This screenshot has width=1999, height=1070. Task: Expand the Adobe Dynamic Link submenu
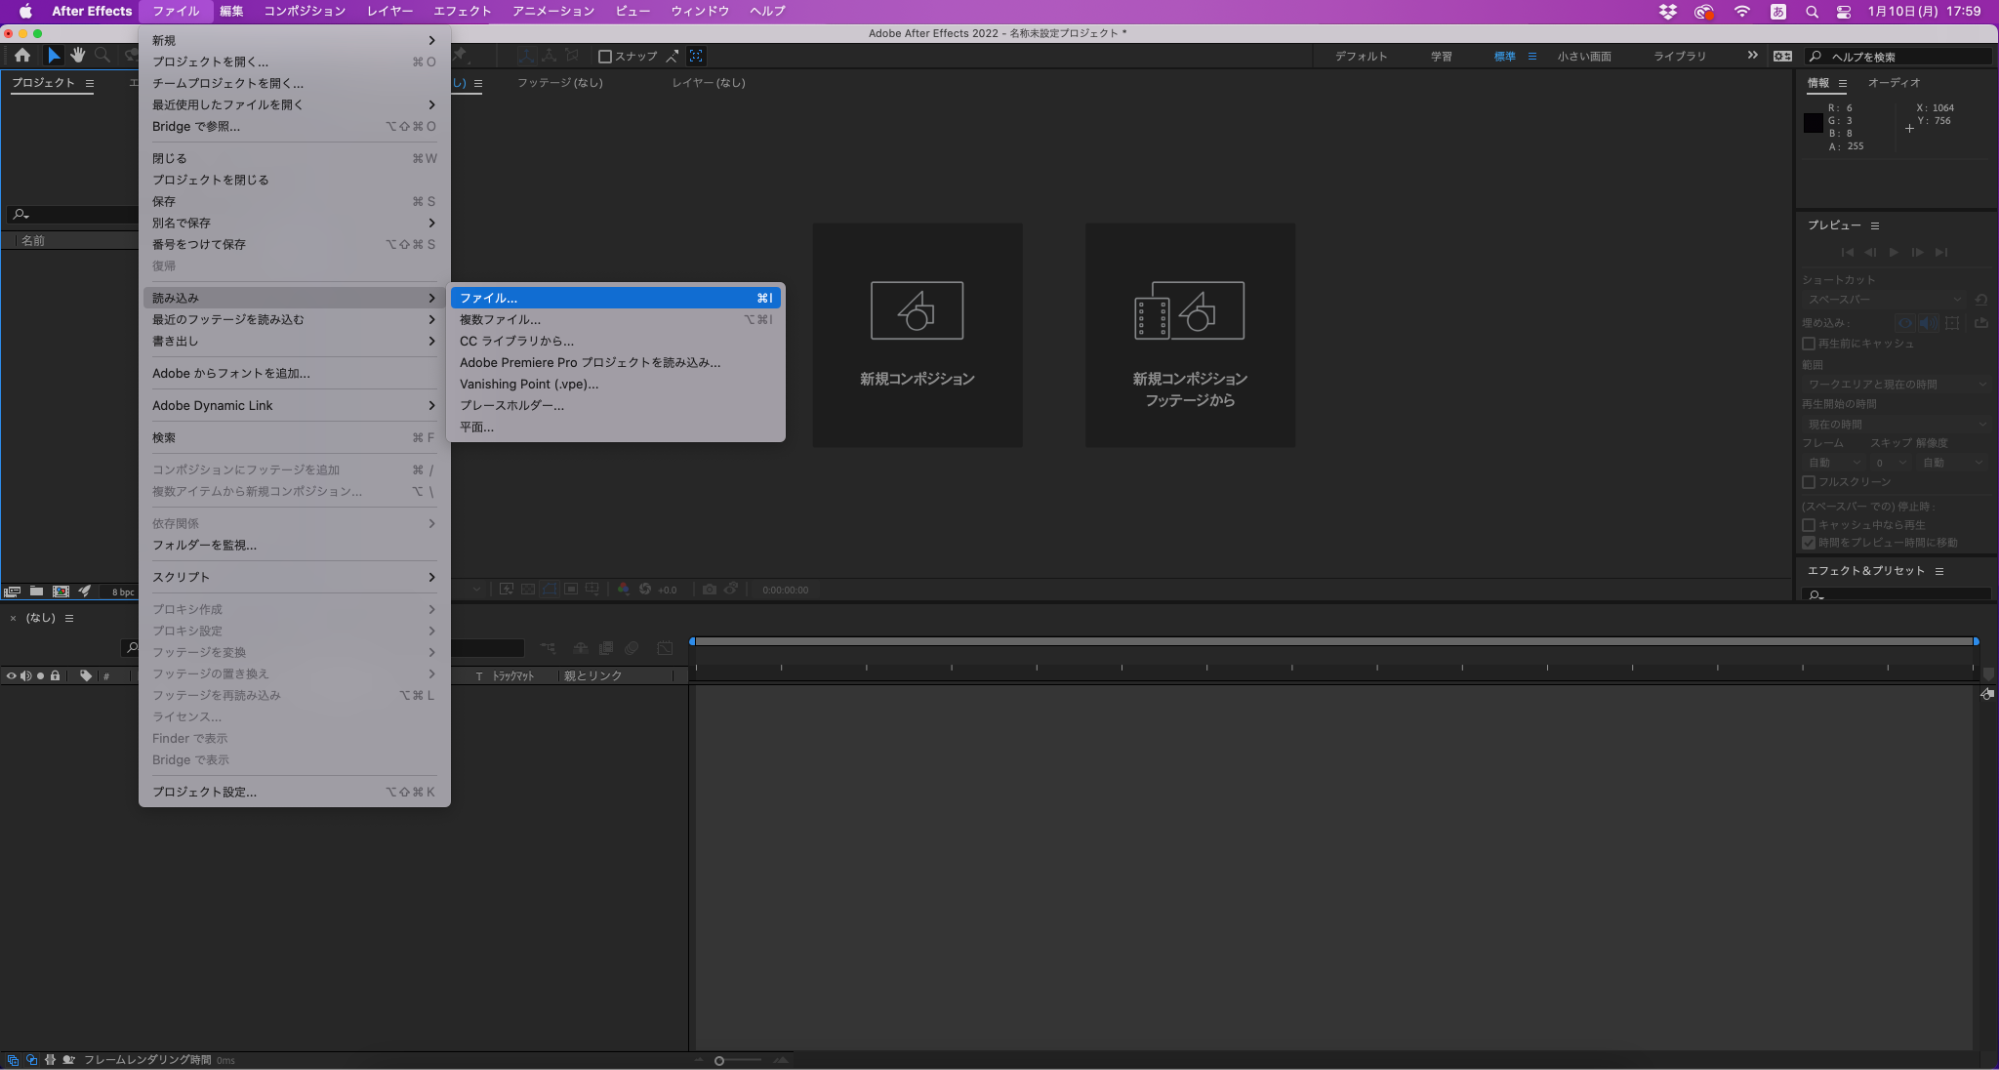294,405
